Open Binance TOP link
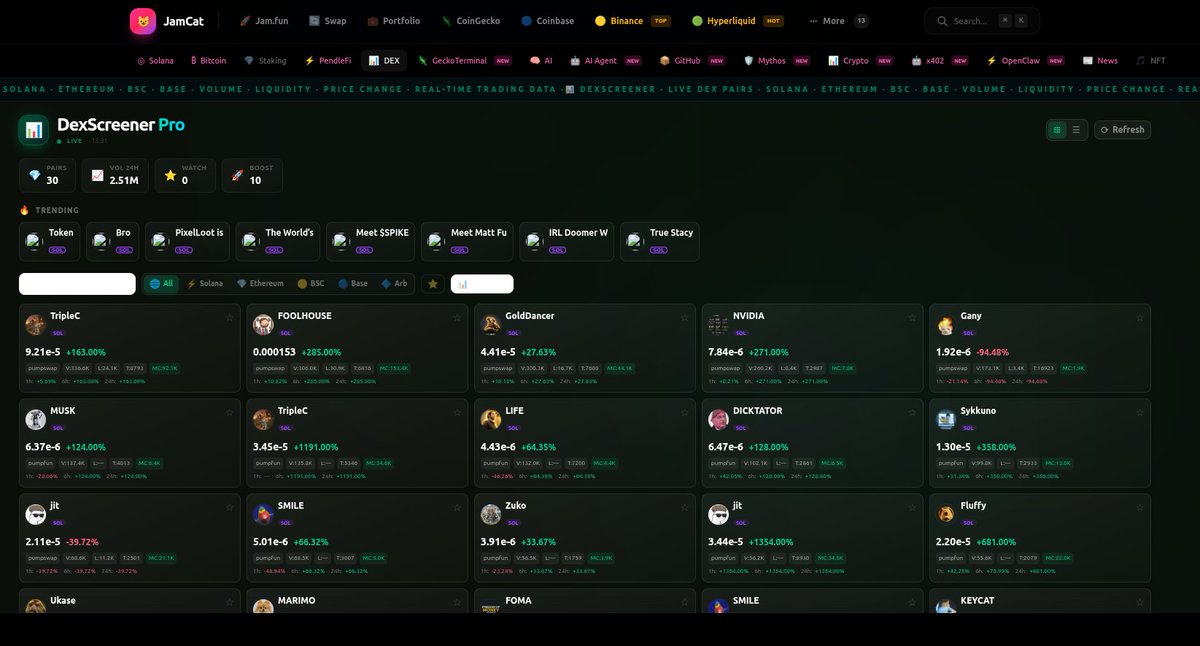Viewport: 1200px width, 646px height. click(632, 21)
